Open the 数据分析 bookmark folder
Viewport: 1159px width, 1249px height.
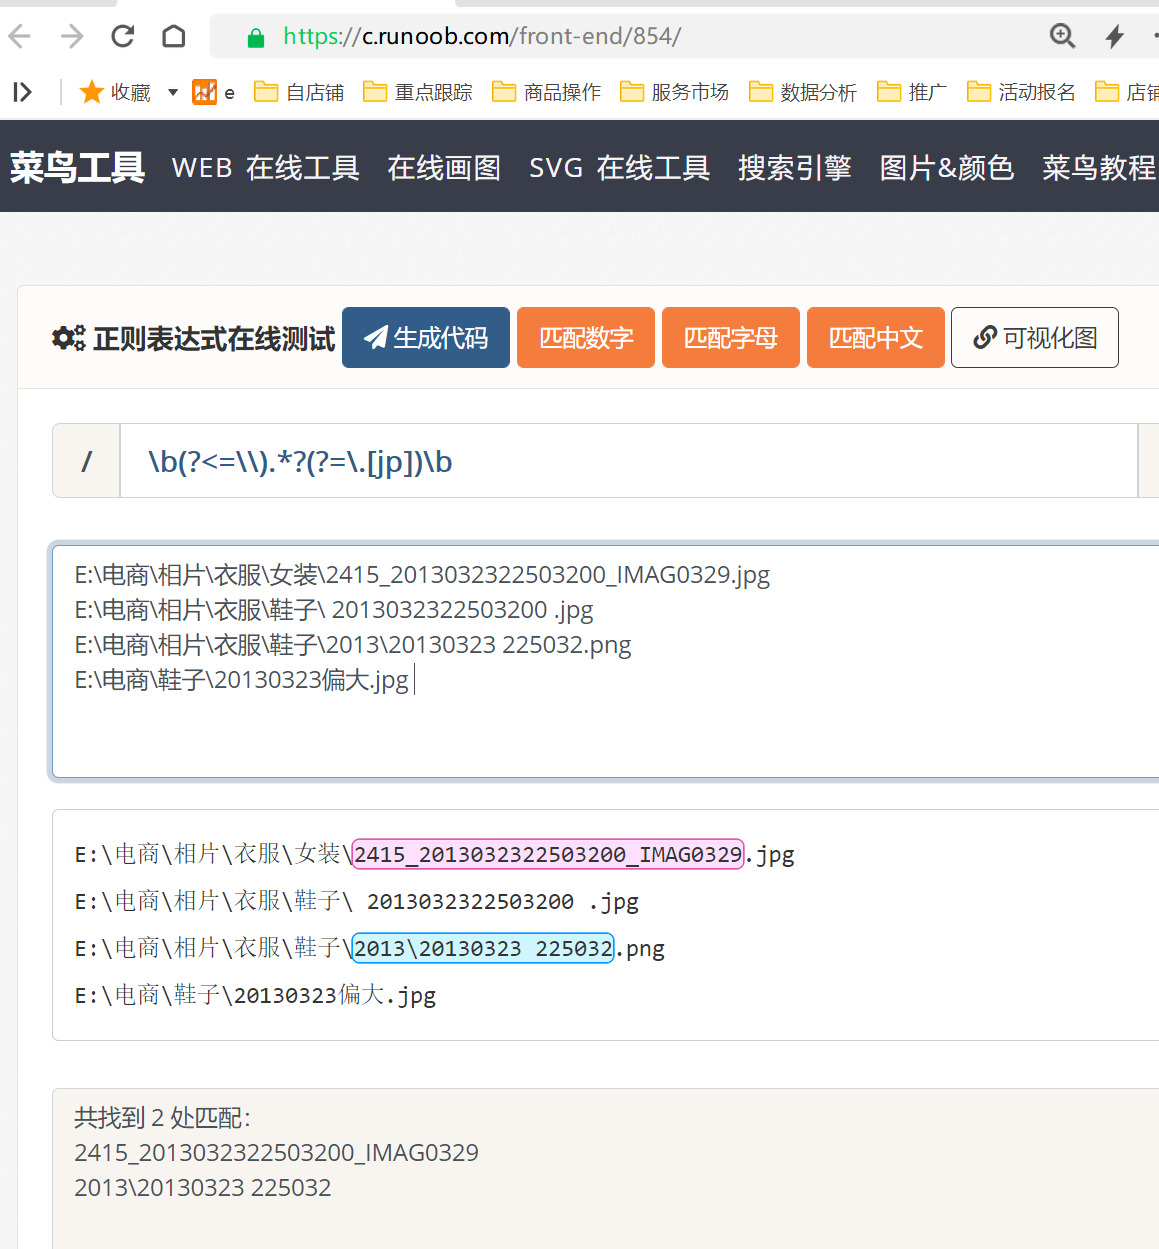[803, 92]
